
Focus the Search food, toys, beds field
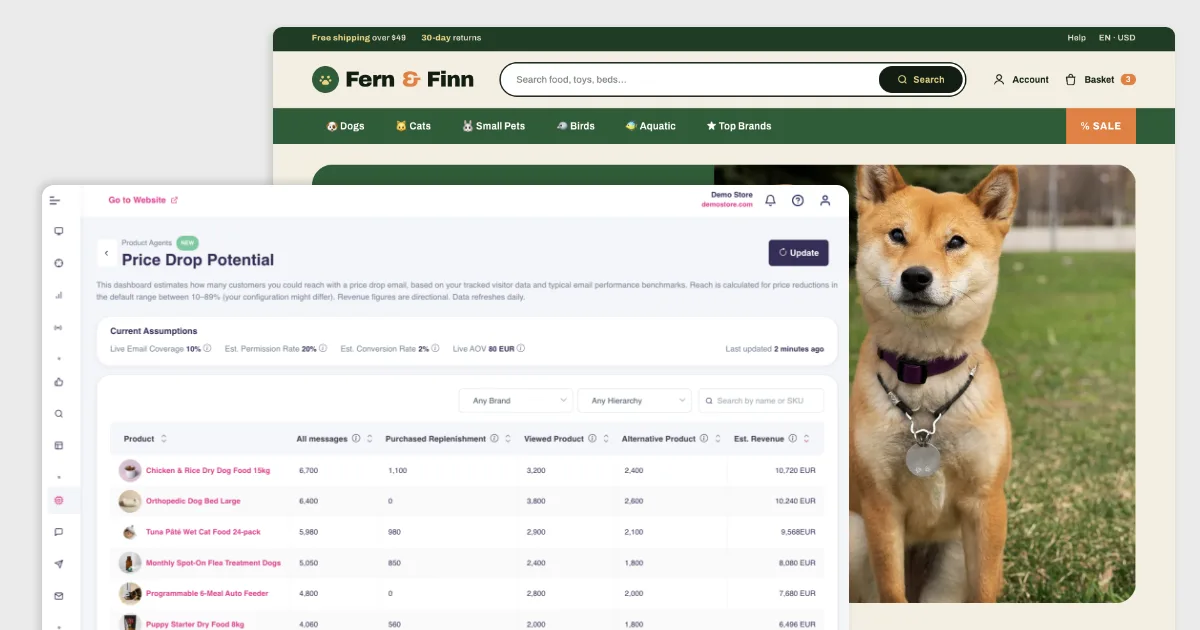click(690, 79)
